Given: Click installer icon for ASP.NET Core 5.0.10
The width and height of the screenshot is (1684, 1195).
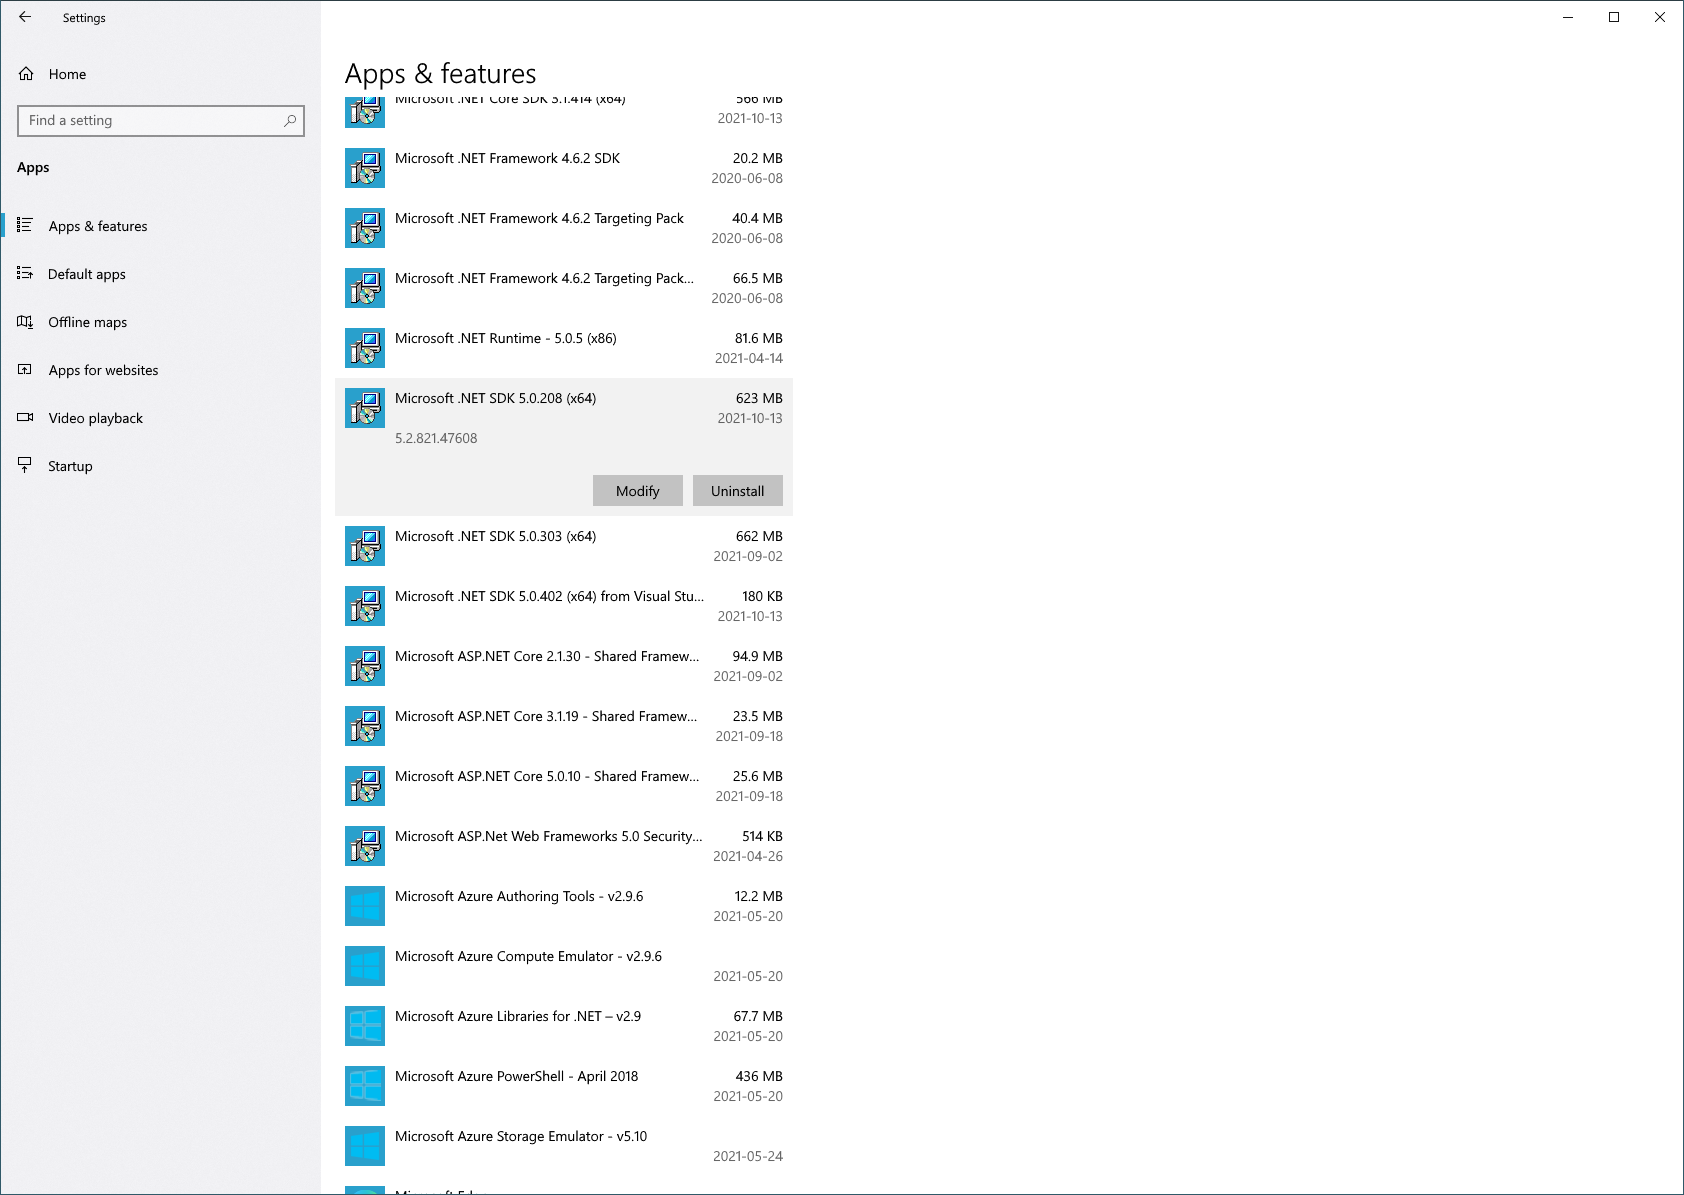Looking at the screenshot, I should point(365,786).
